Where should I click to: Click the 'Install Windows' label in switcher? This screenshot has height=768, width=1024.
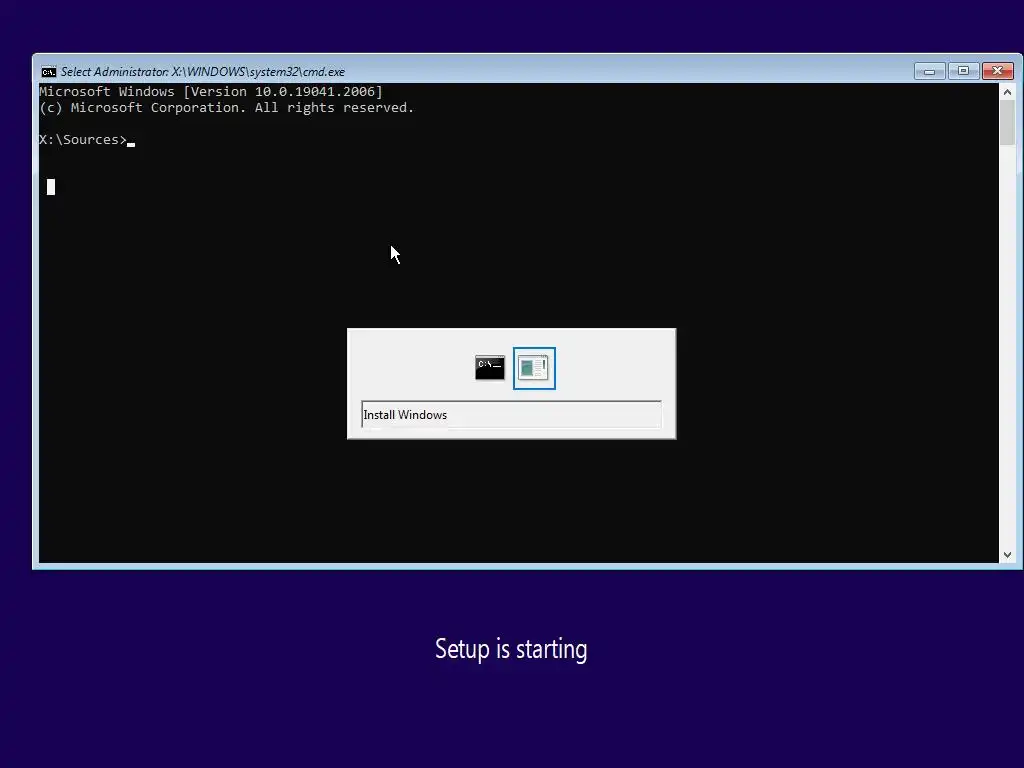[x=405, y=415]
